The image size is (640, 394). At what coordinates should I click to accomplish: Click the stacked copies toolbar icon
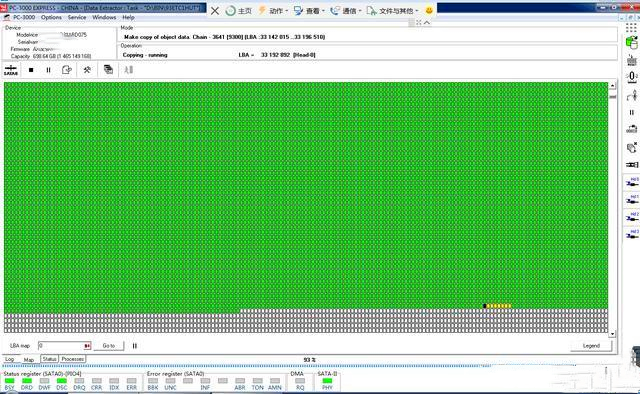click(x=108, y=69)
